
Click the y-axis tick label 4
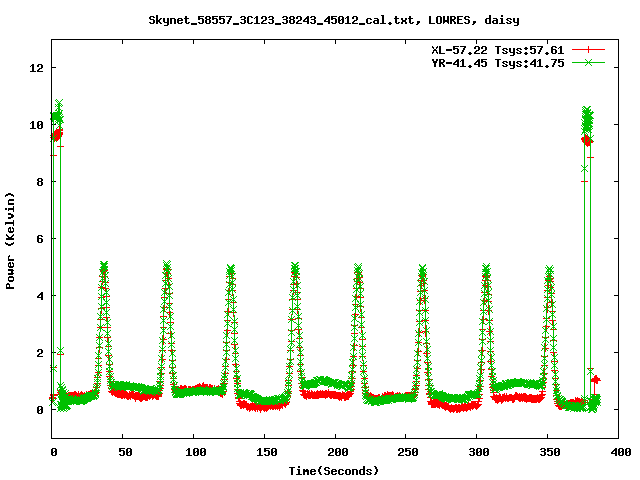pos(40,296)
